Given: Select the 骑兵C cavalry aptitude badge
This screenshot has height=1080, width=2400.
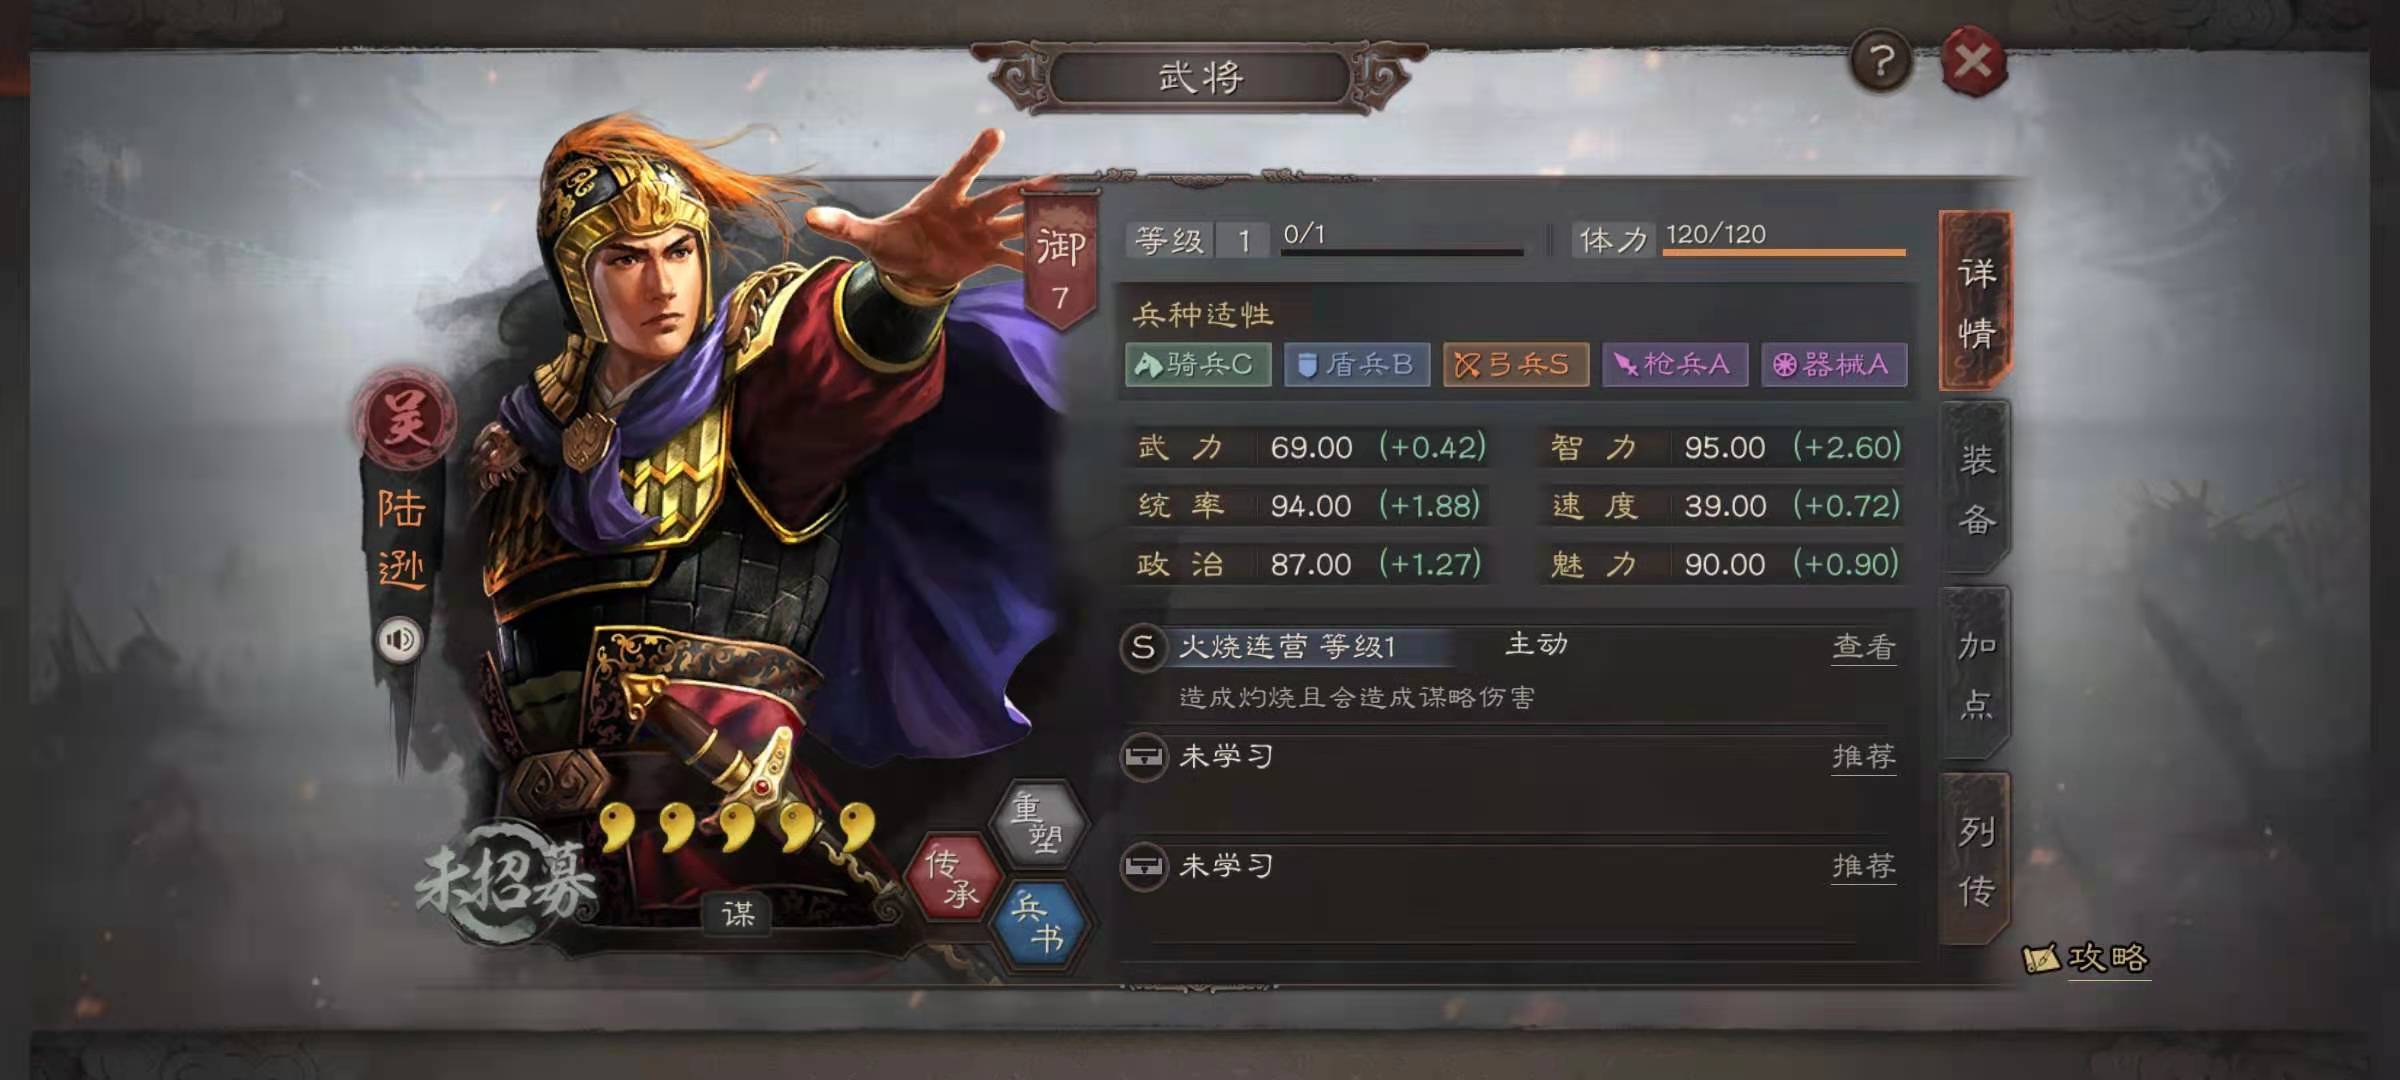Looking at the screenshot, I should [1198, 365].
